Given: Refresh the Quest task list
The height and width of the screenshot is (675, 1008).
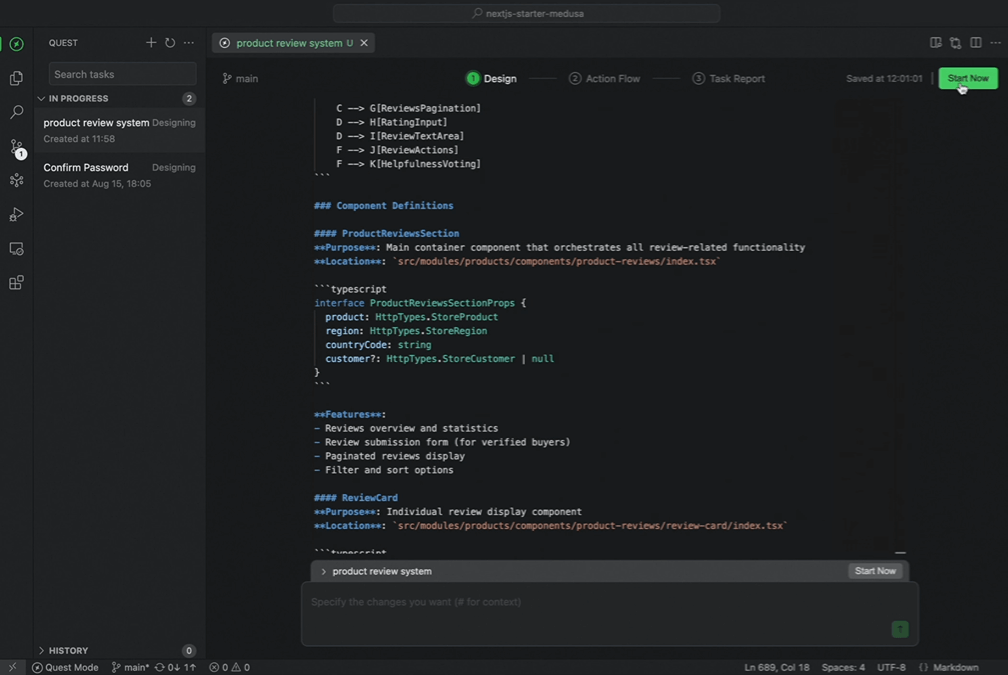Looking at the screenshot, I should pyautogui.click(x=170, y=42).
